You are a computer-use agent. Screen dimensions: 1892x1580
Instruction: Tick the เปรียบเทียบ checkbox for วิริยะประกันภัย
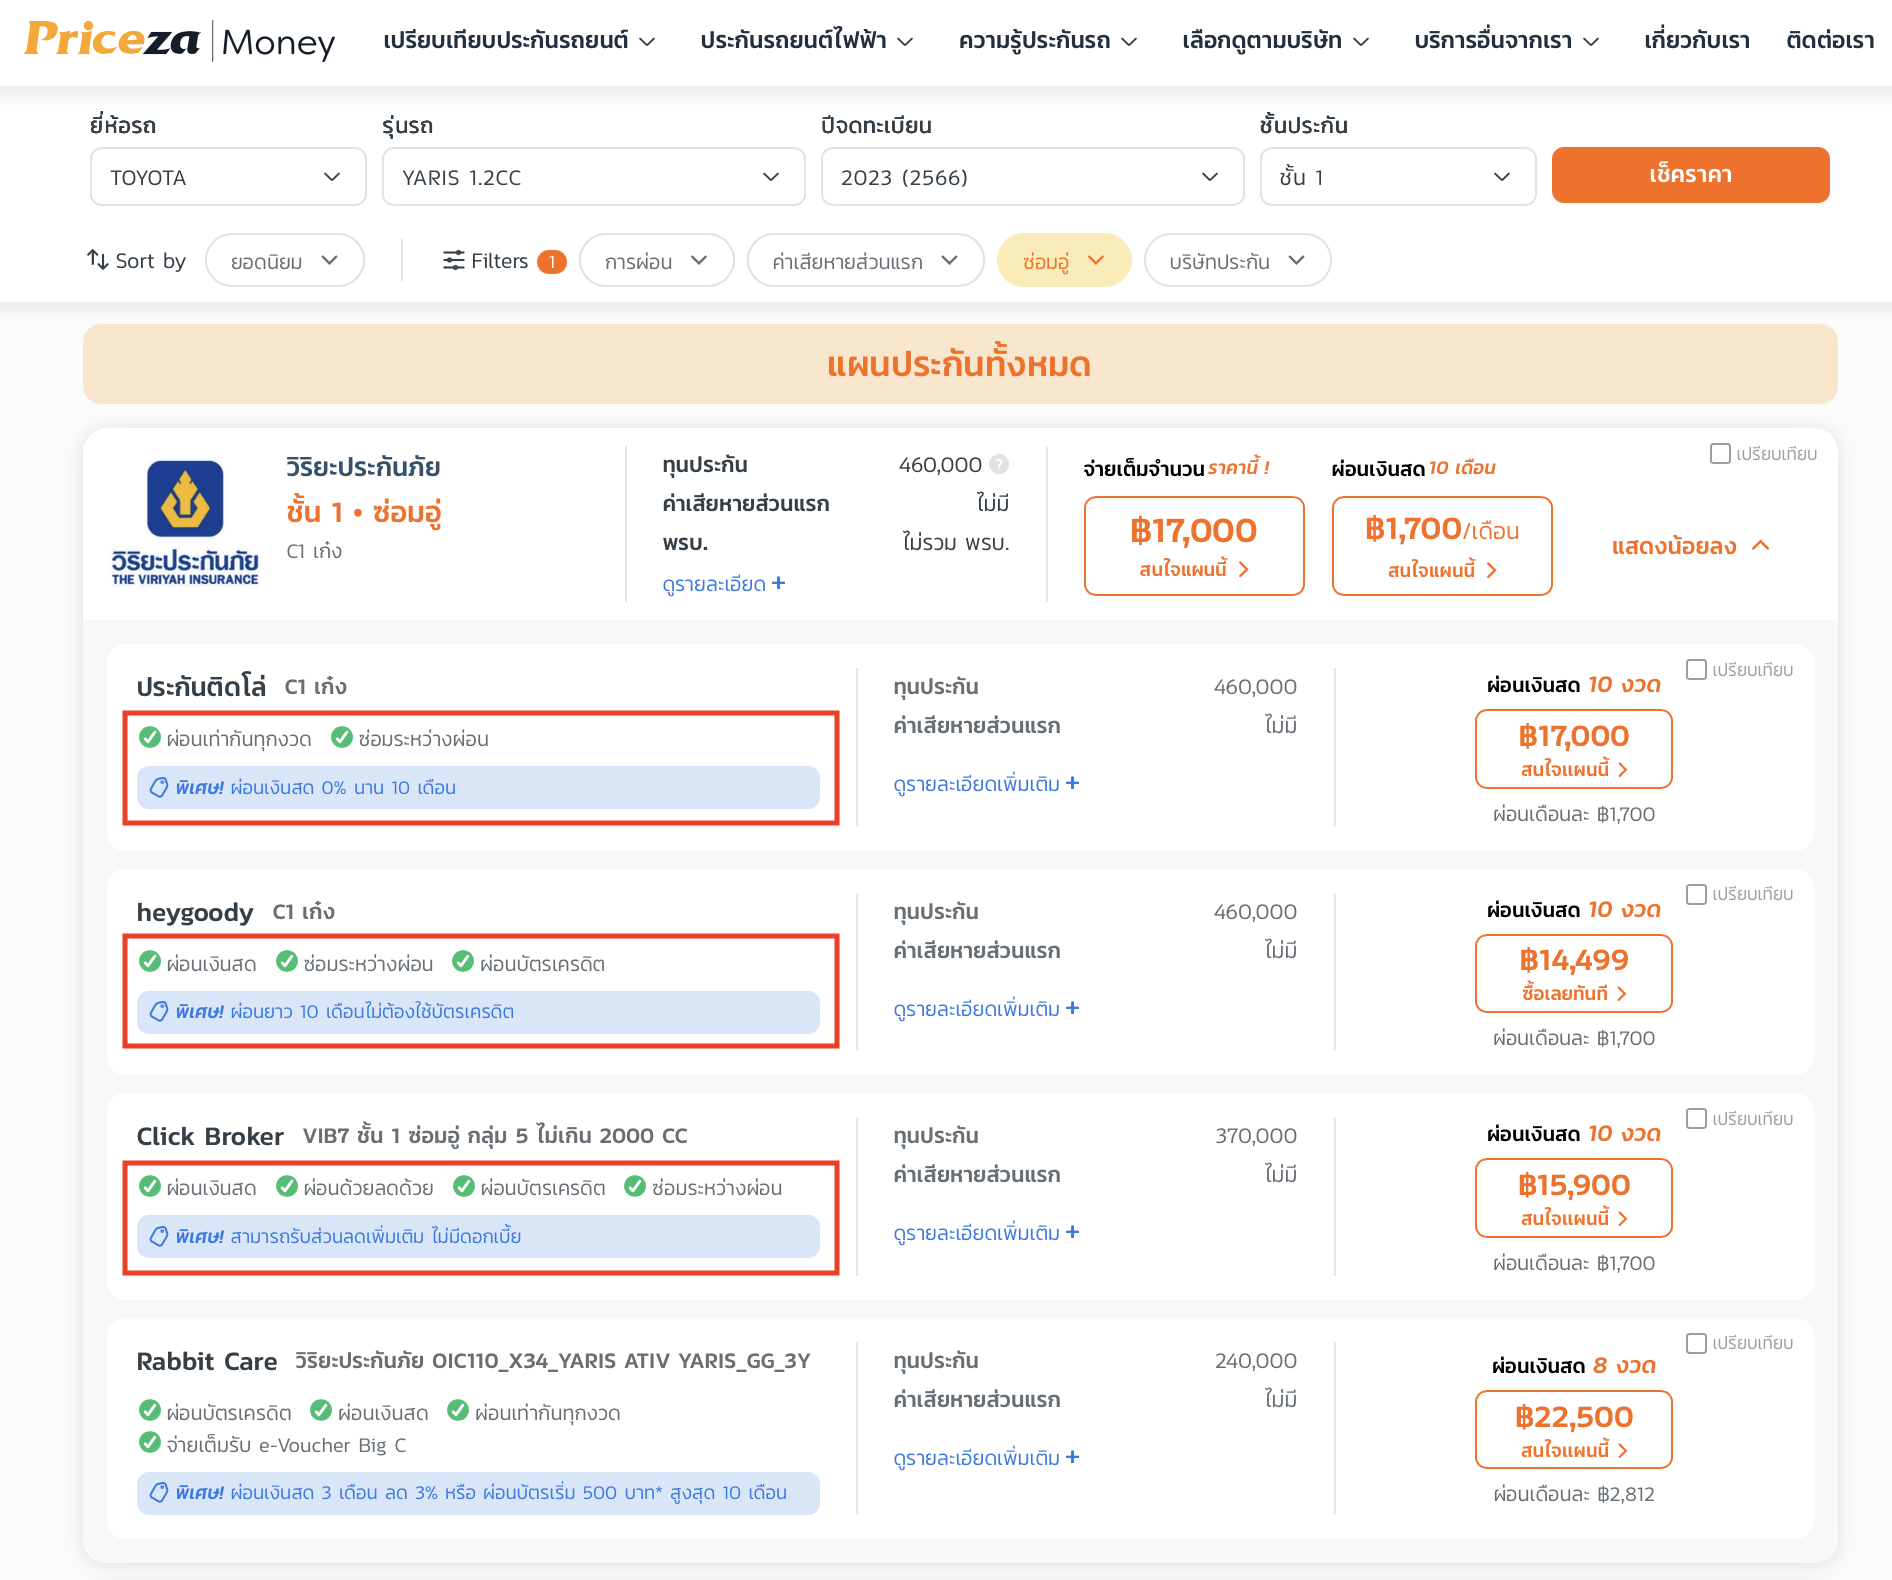point(1720,454)
